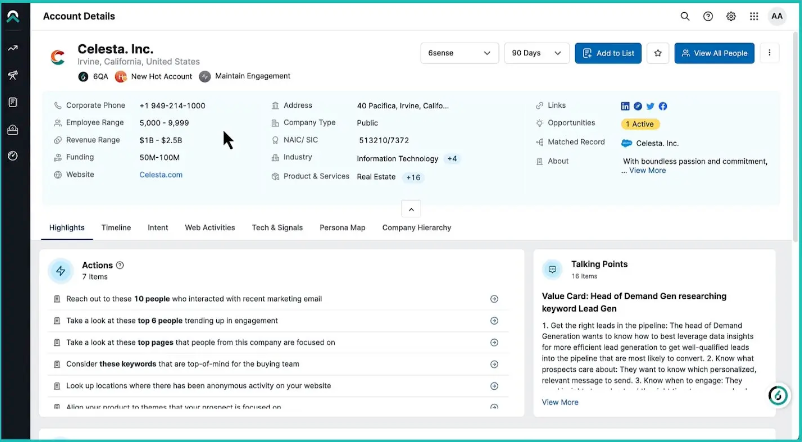
Task: Click the NAIC/SIC value 513210/7372
Action: (x=384, y=140)
